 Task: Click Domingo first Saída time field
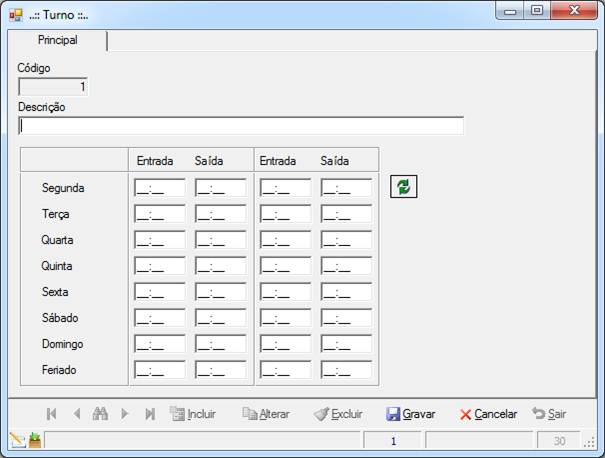[220, 344]
